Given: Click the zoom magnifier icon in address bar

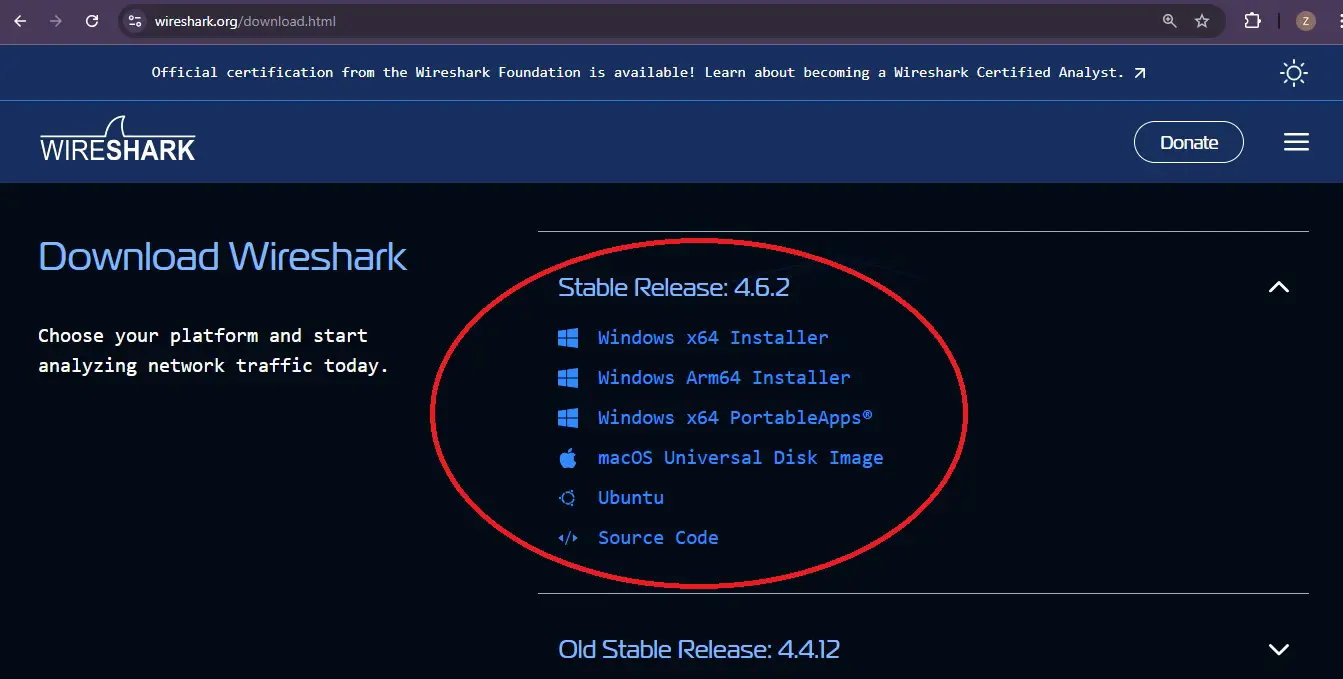Looking at the screenshot, I should click(1169, 21).
